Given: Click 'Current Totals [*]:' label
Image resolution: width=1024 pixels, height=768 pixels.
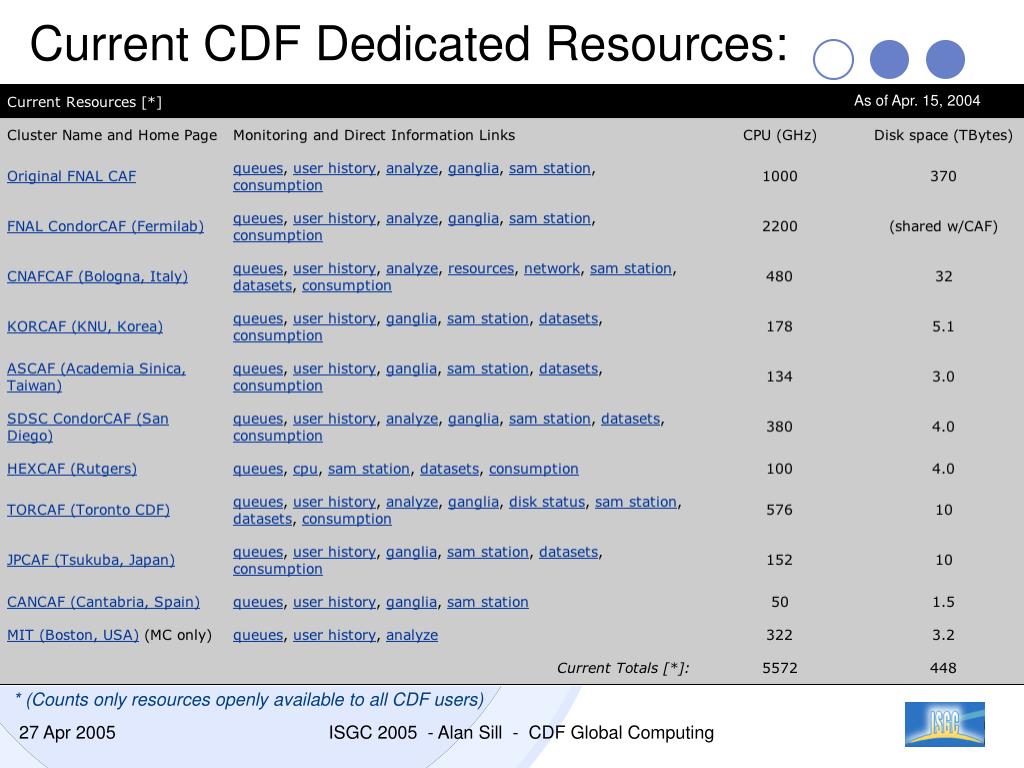Looking at the screenshot, I should tap(623, 668).
